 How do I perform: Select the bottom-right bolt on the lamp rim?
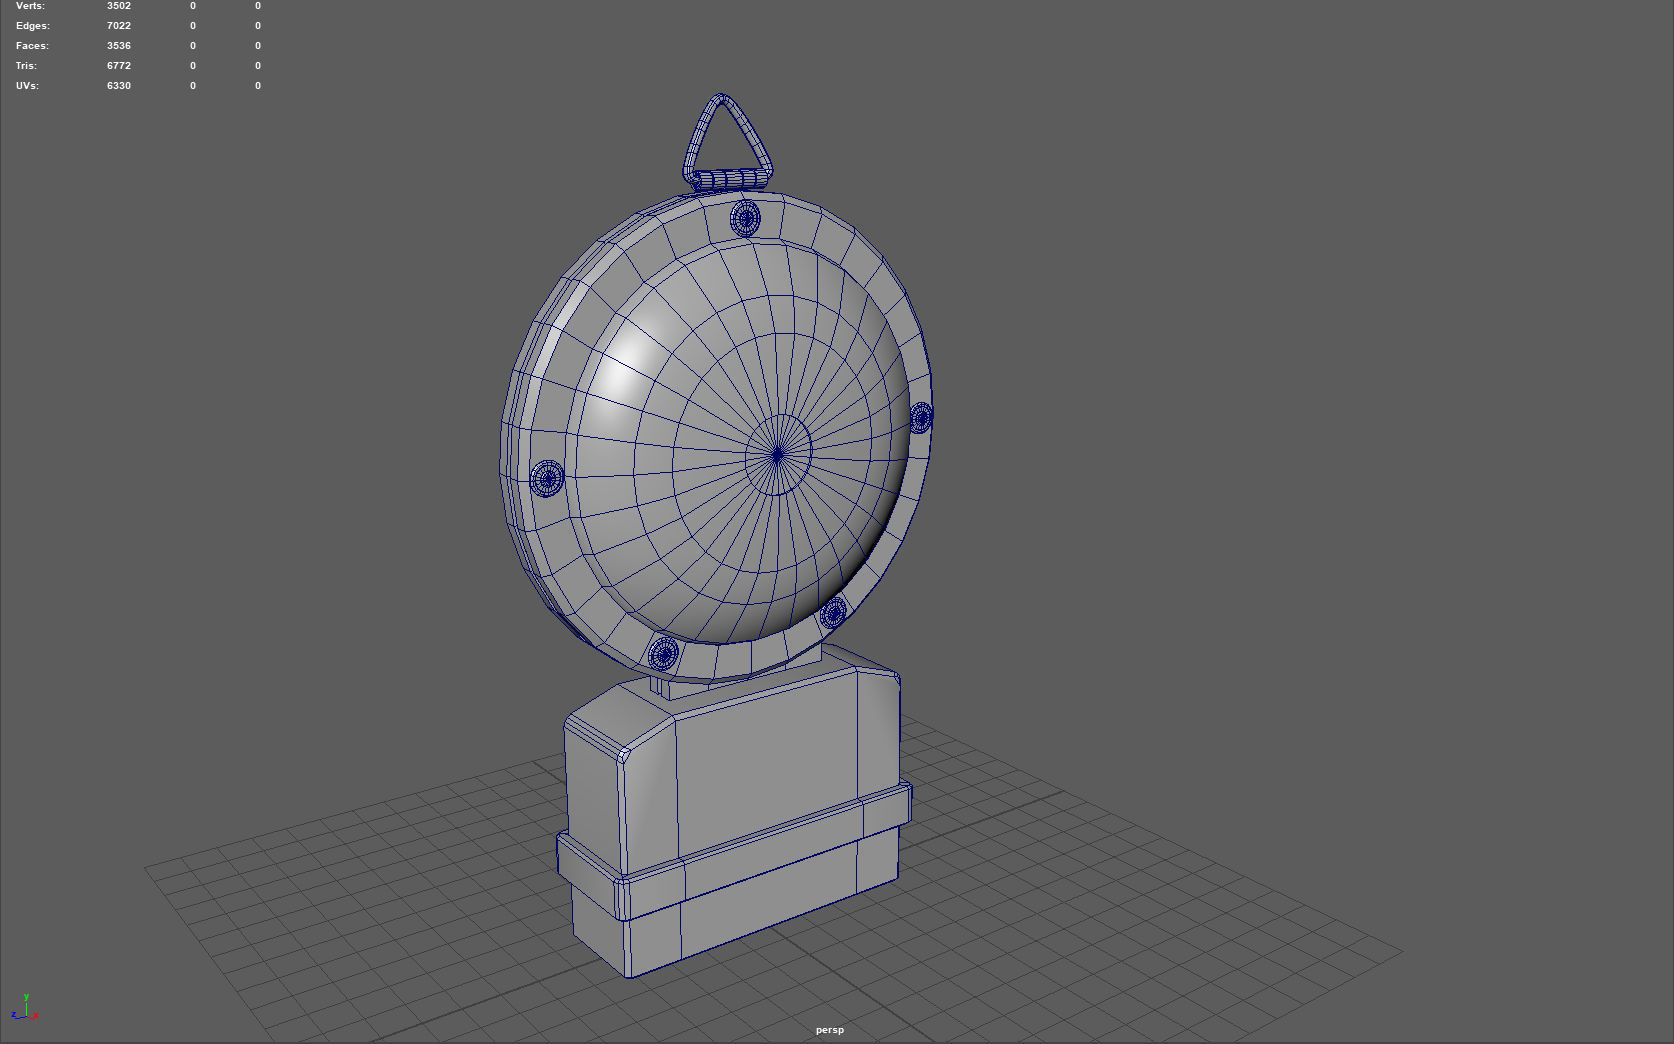point(833,612)
